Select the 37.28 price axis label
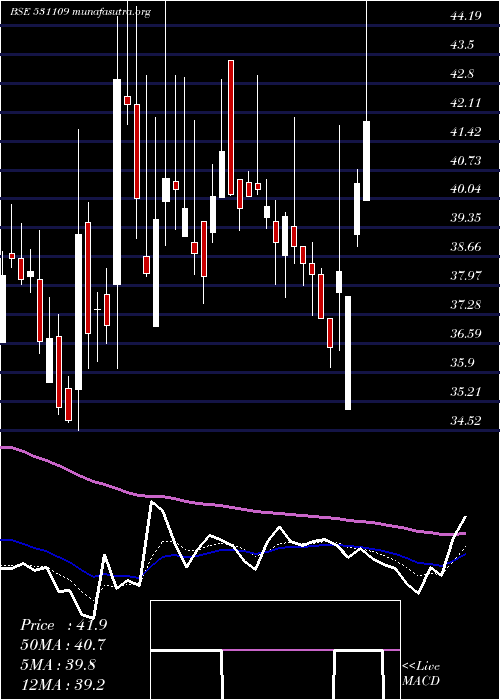The width and height of the screenshot is (500, 700). [x=466, y=305]
